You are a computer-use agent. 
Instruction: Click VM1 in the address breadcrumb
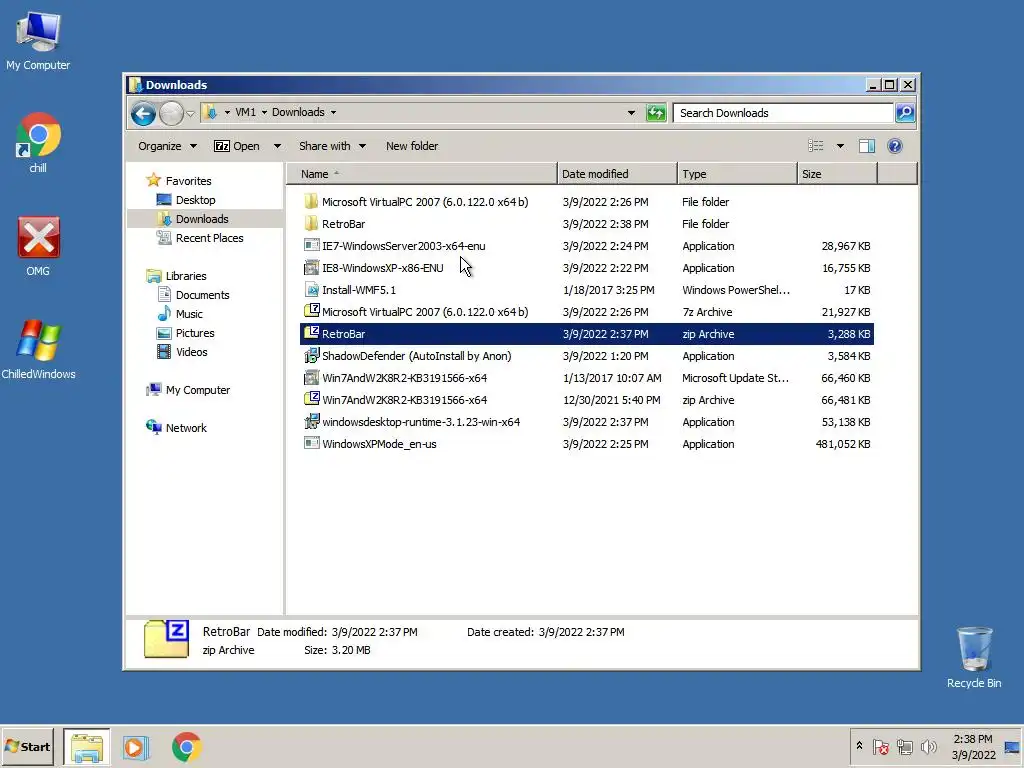[246, 112]
